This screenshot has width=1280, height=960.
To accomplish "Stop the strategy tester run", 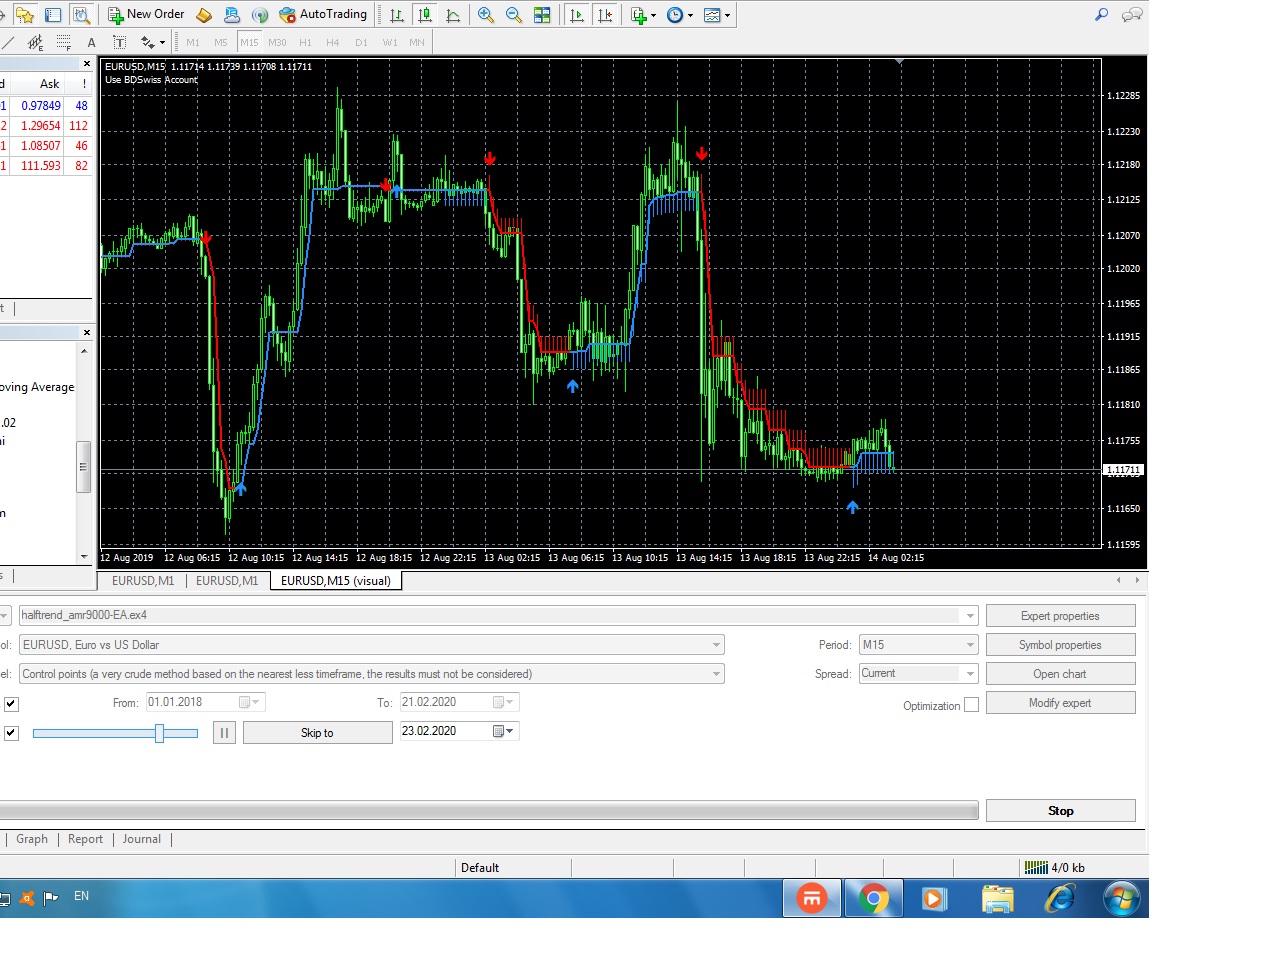I will (x=1060, y=811).
